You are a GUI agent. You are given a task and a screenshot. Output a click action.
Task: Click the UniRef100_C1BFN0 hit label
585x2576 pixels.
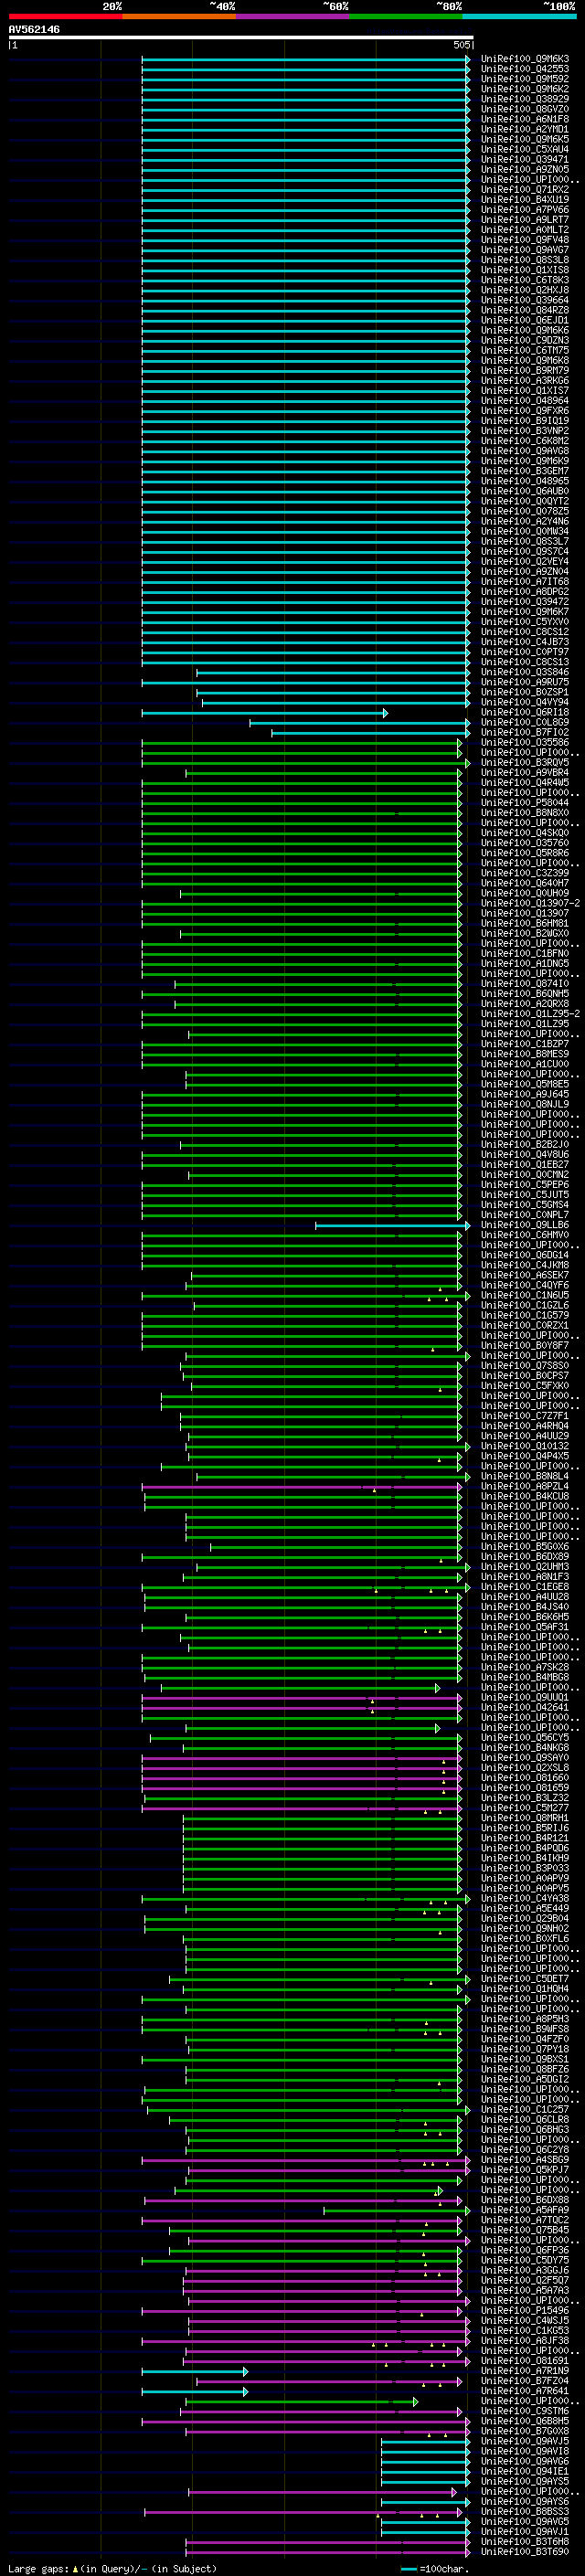click(x=524, y=954)
